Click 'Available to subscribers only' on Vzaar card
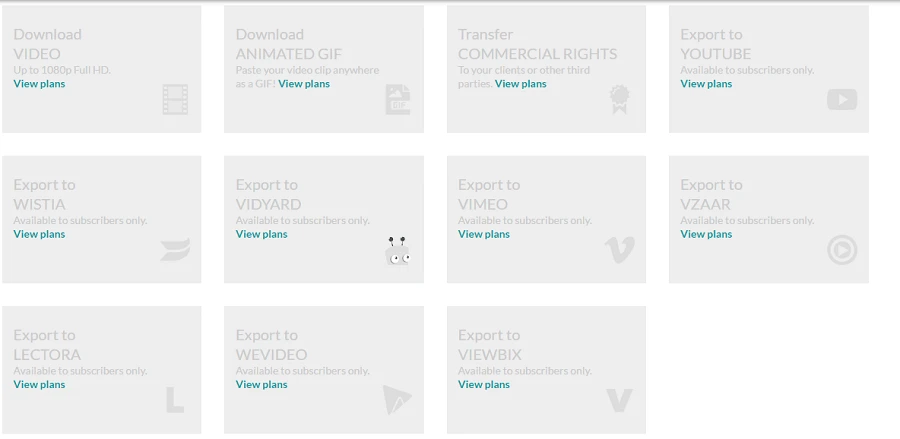This screenshot has height=439, width=900. click(747, 220)
